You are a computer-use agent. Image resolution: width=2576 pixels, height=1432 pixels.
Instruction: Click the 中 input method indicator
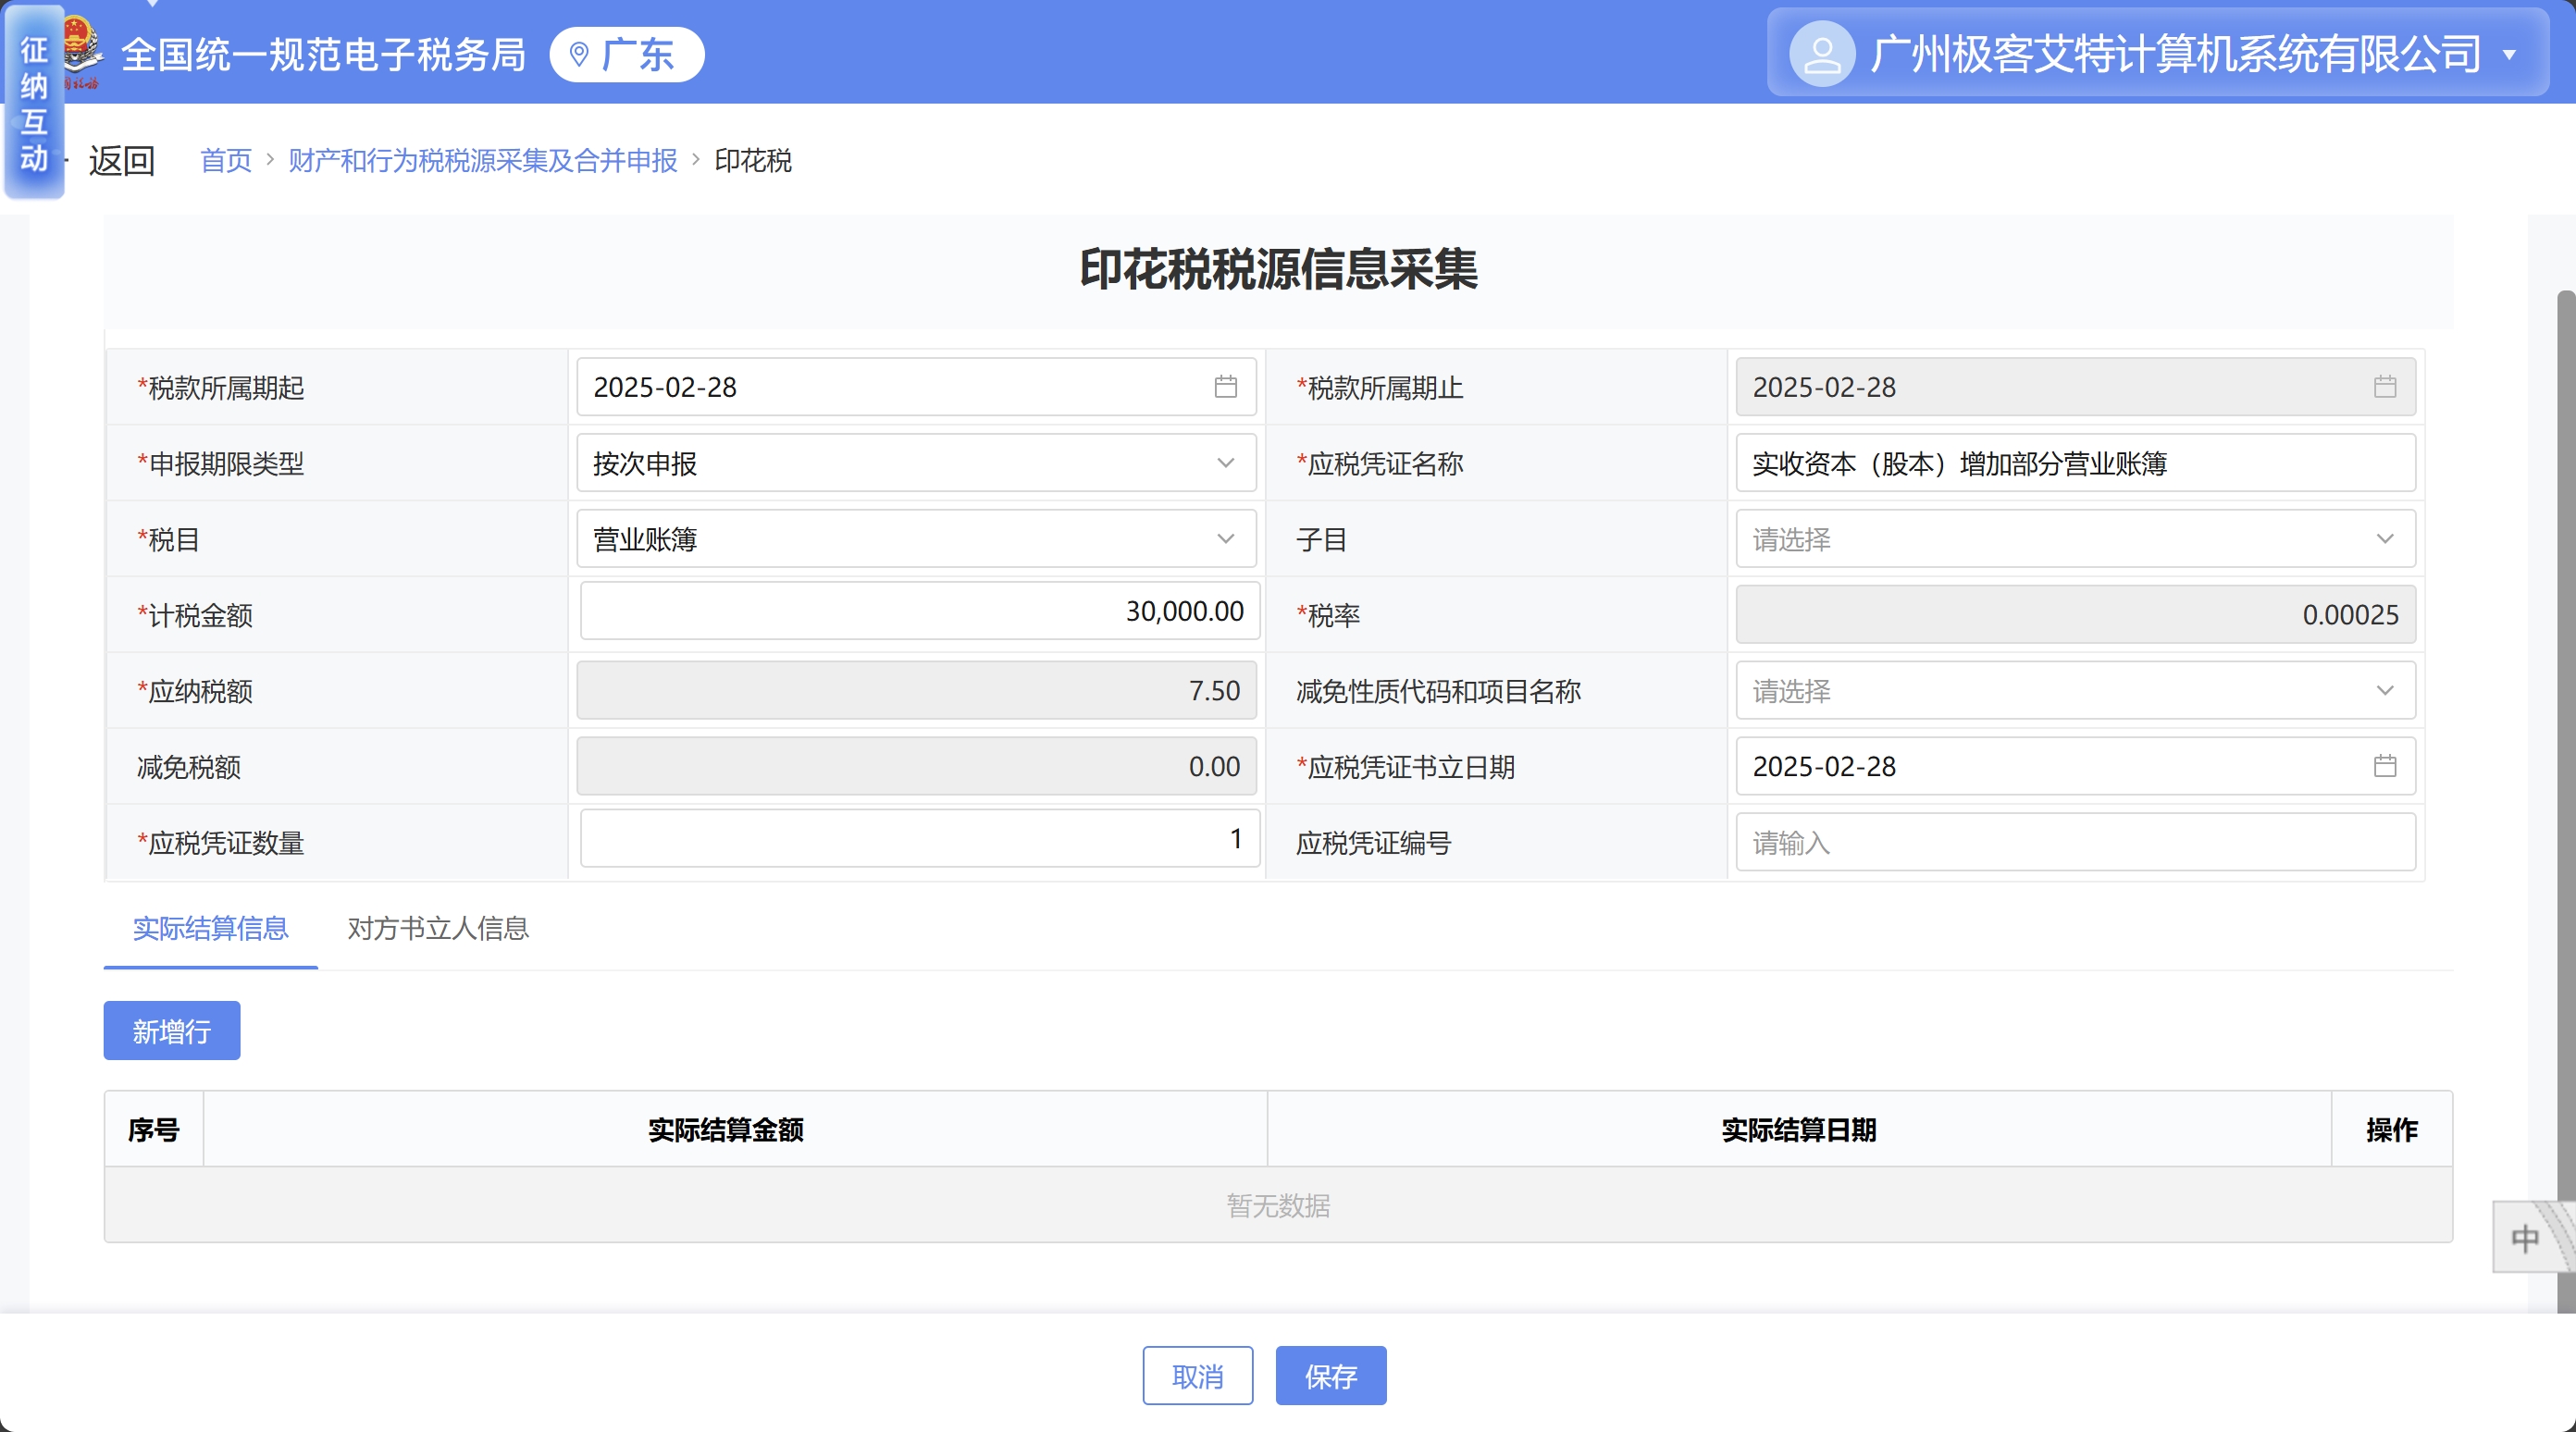point(2524,1238)
